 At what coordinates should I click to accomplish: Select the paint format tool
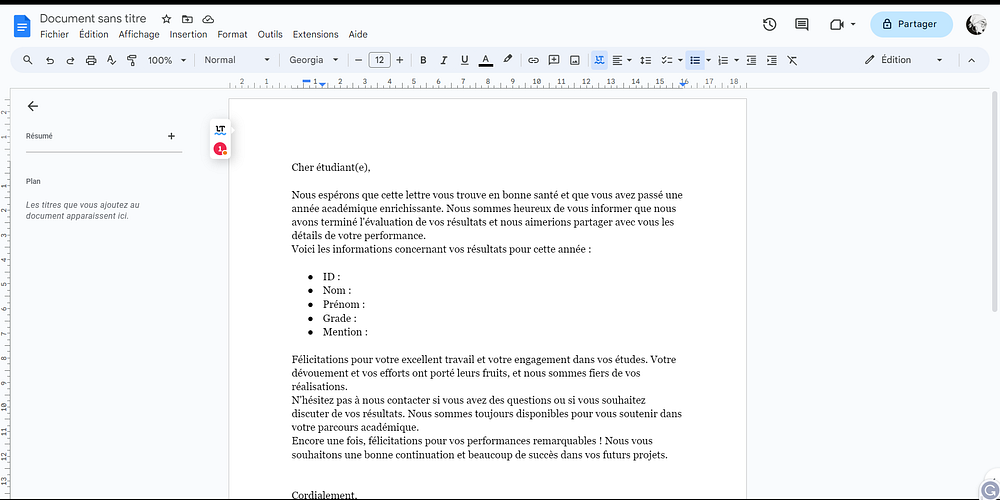coord(132,61)
